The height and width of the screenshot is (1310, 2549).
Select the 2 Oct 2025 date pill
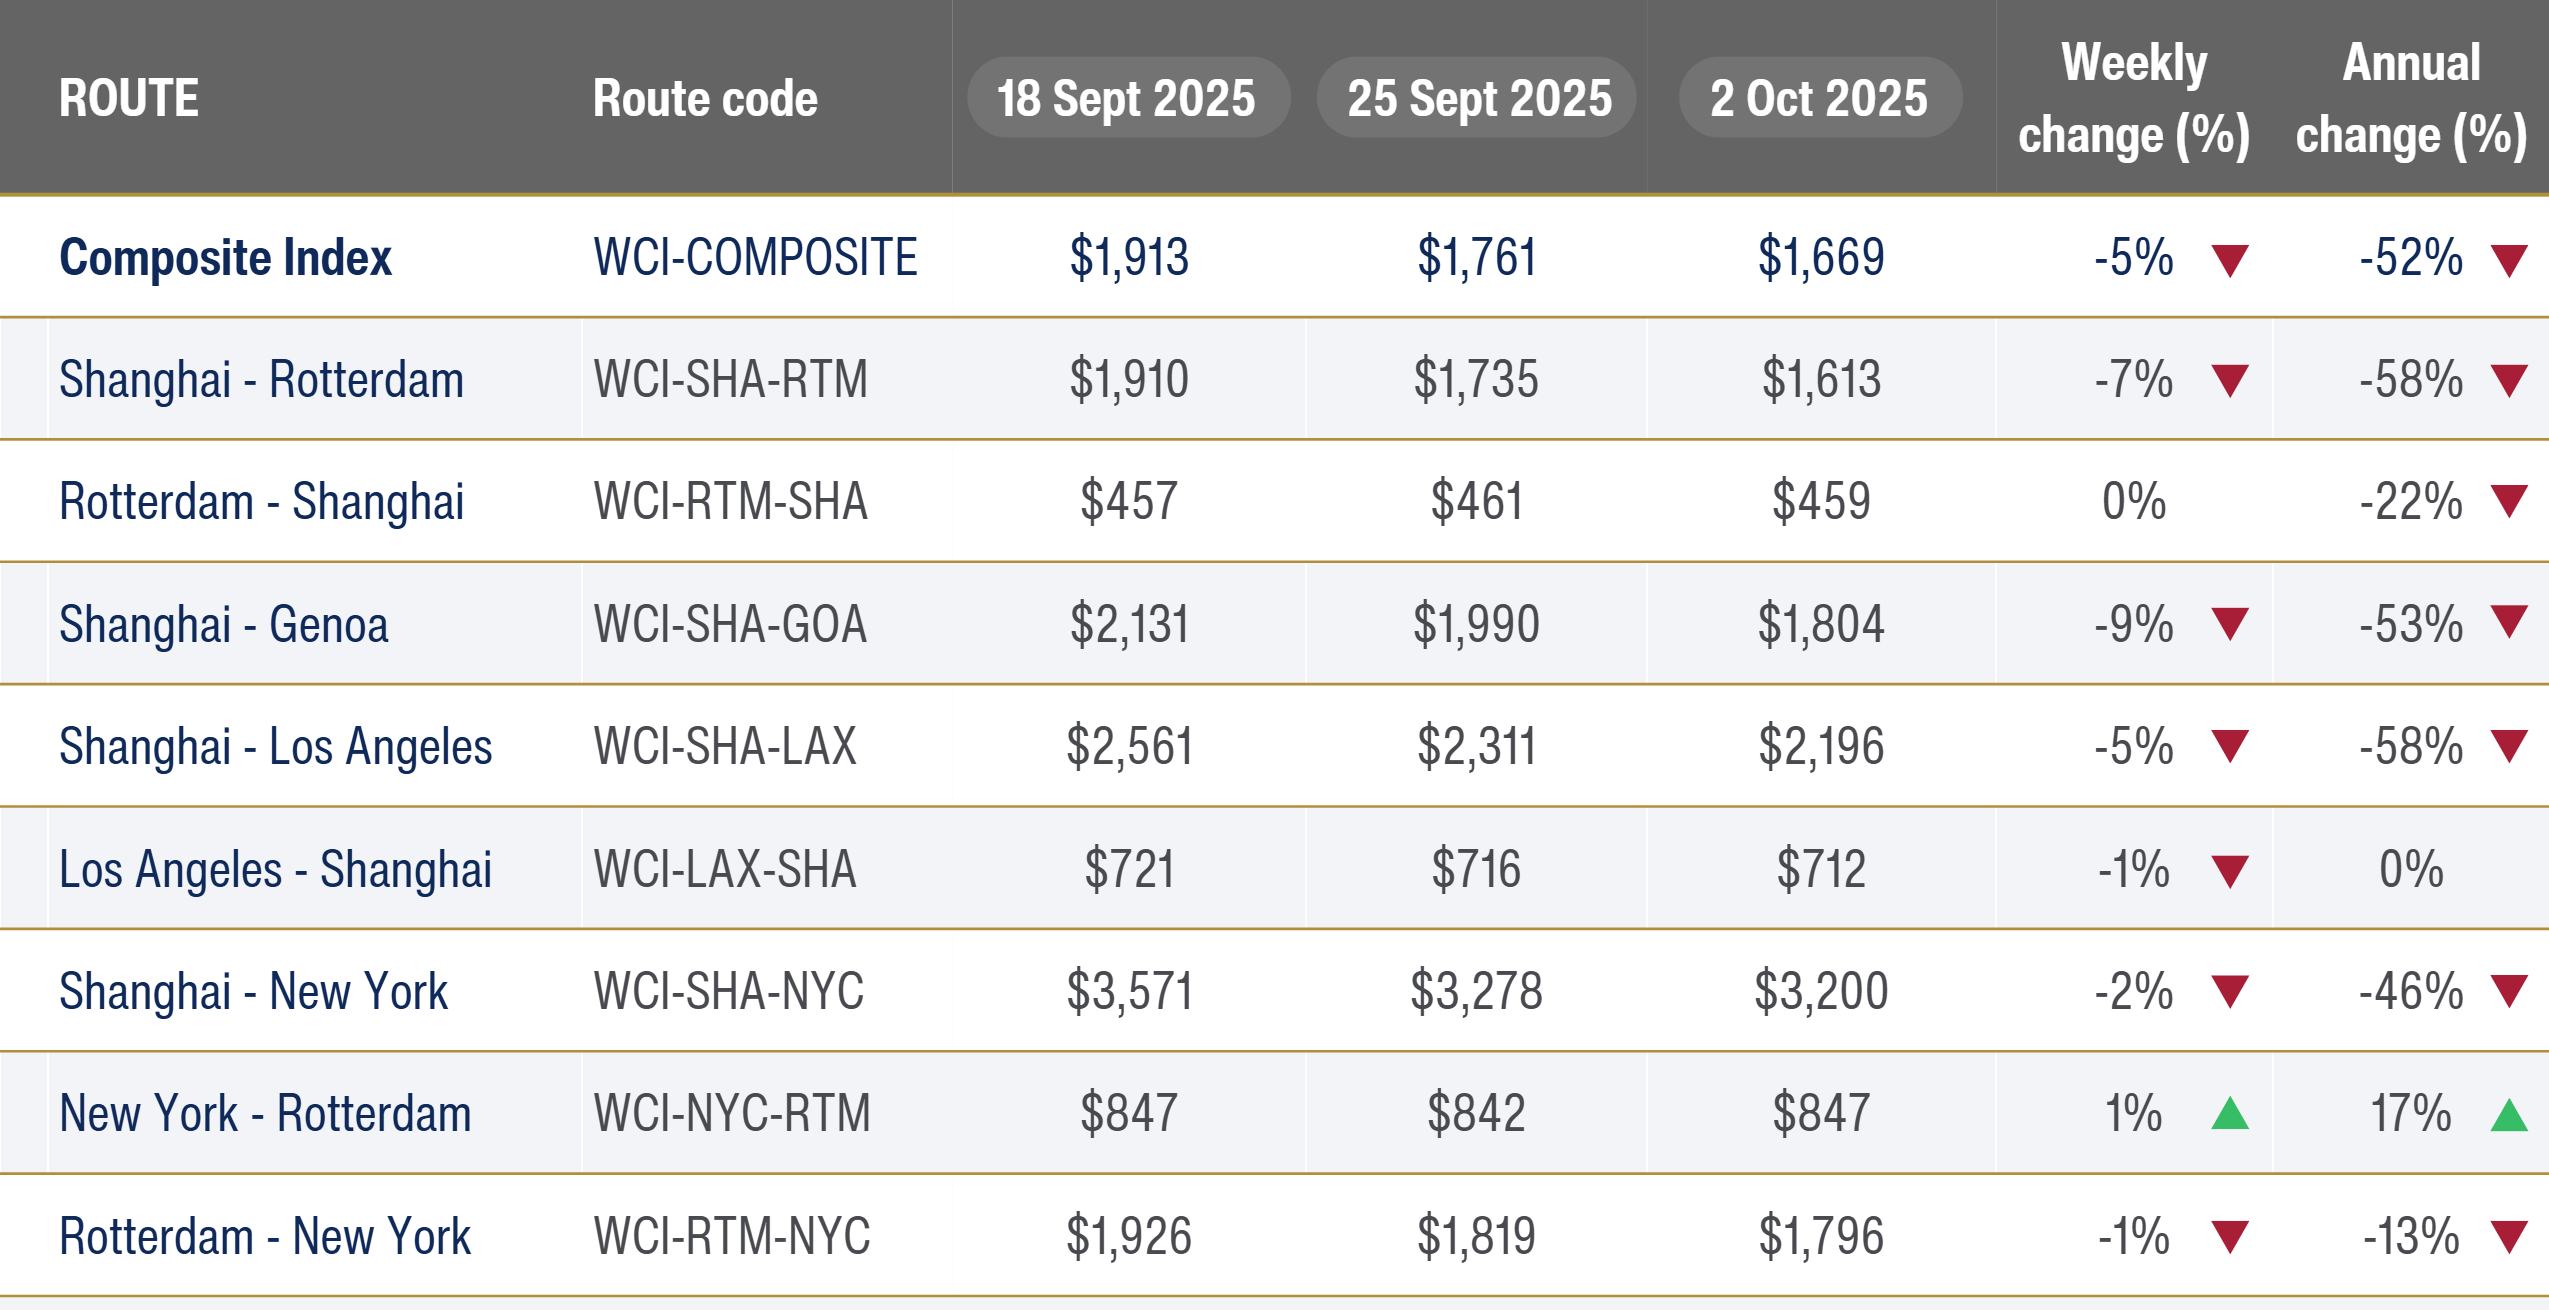1819,98
